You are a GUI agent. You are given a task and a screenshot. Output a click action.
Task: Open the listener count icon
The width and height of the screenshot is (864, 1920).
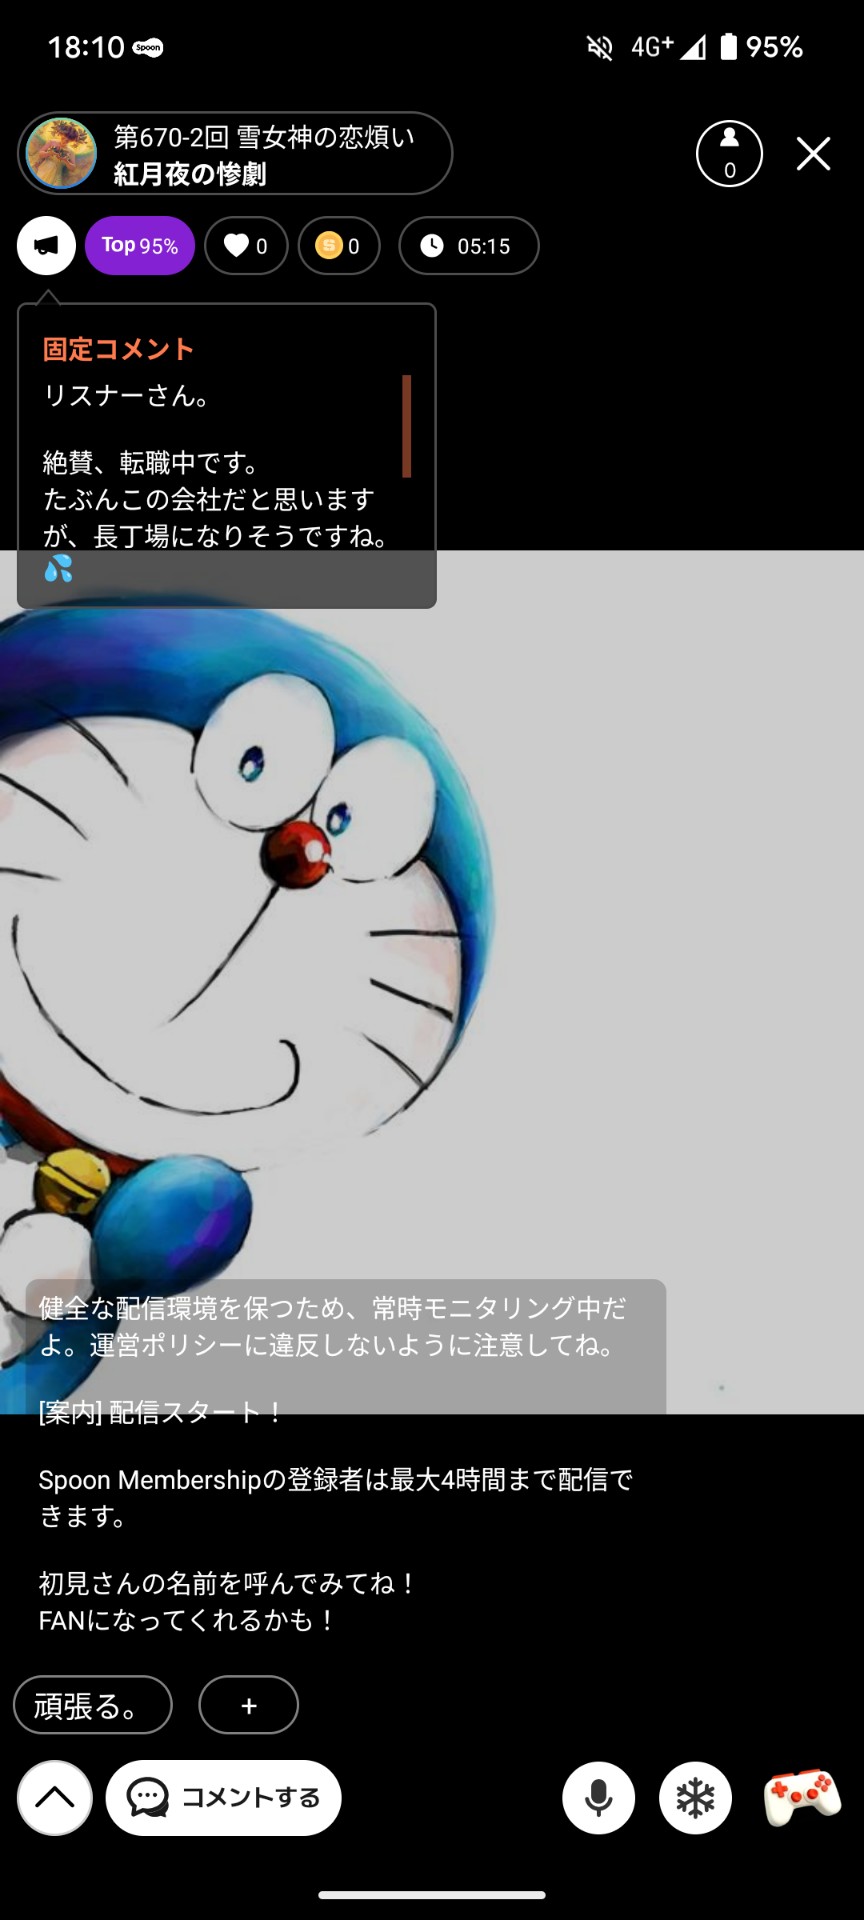point(729,154)
